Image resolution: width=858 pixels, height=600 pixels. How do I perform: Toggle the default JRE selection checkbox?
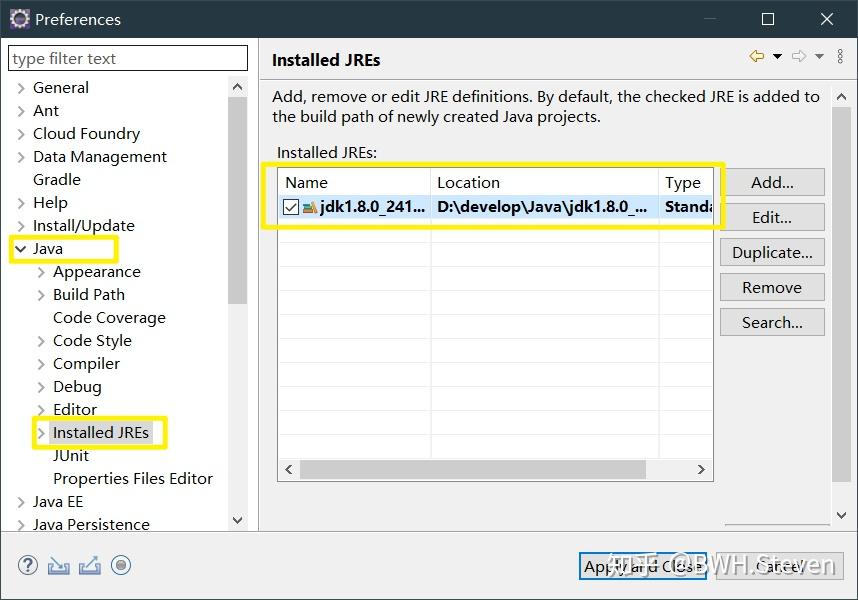(x=290, y=206)
